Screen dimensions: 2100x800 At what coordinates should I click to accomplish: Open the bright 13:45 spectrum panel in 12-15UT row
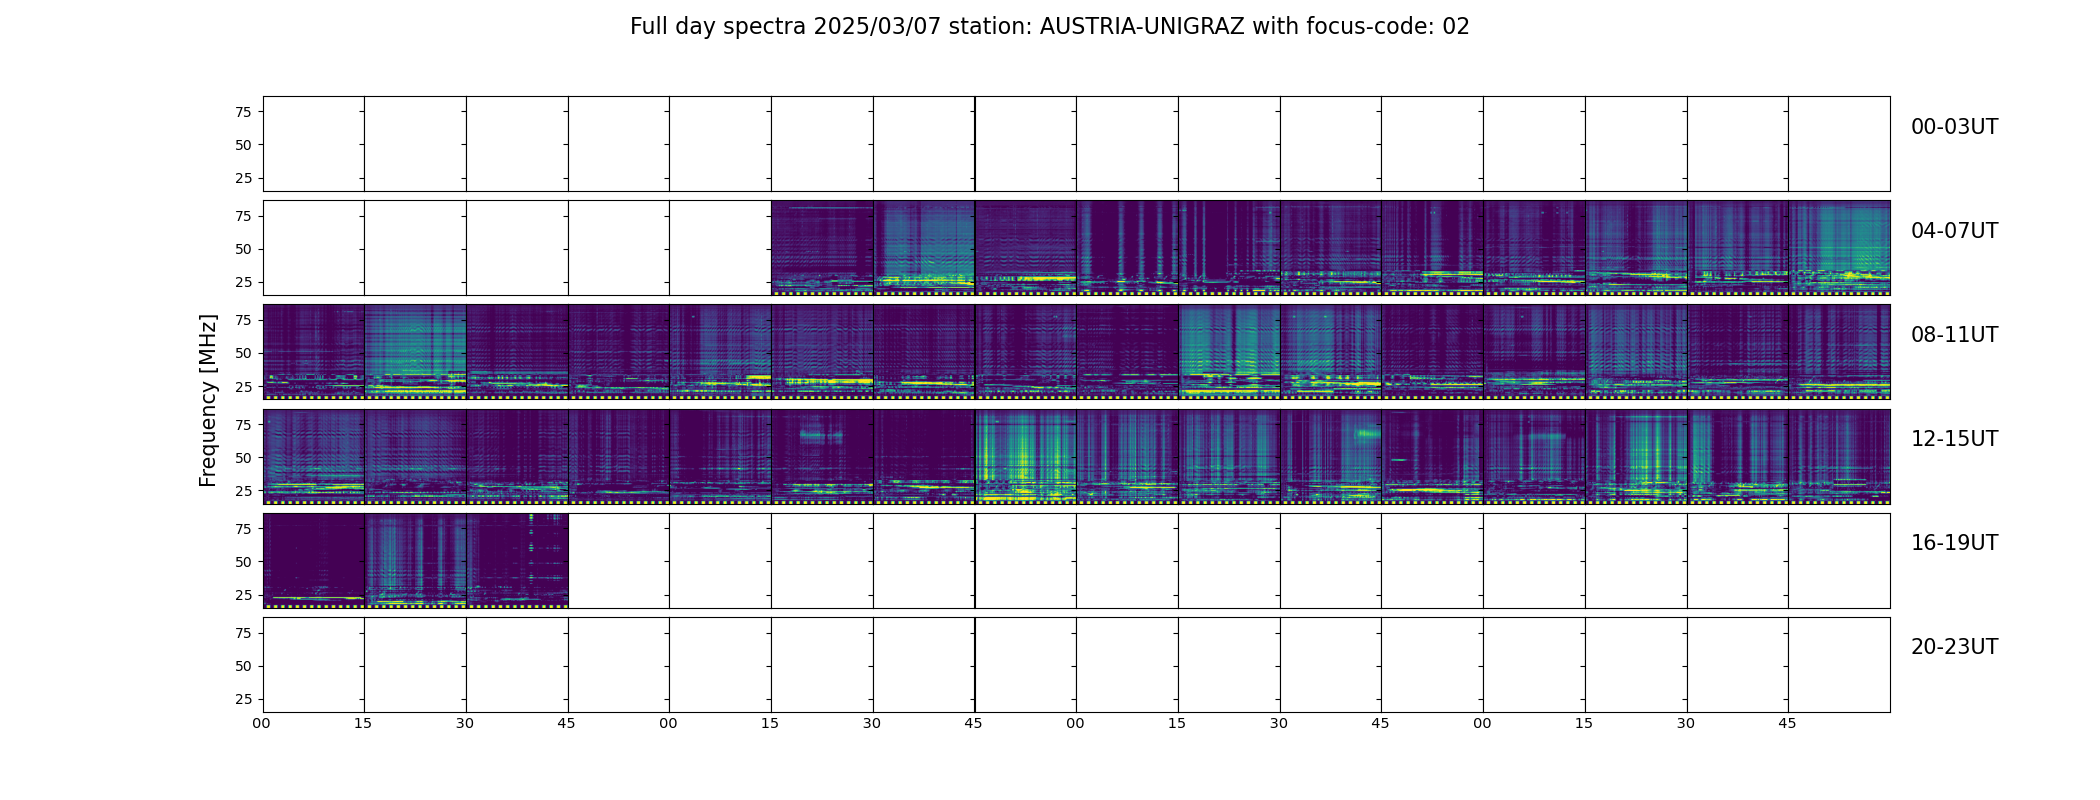(1025, 456)
